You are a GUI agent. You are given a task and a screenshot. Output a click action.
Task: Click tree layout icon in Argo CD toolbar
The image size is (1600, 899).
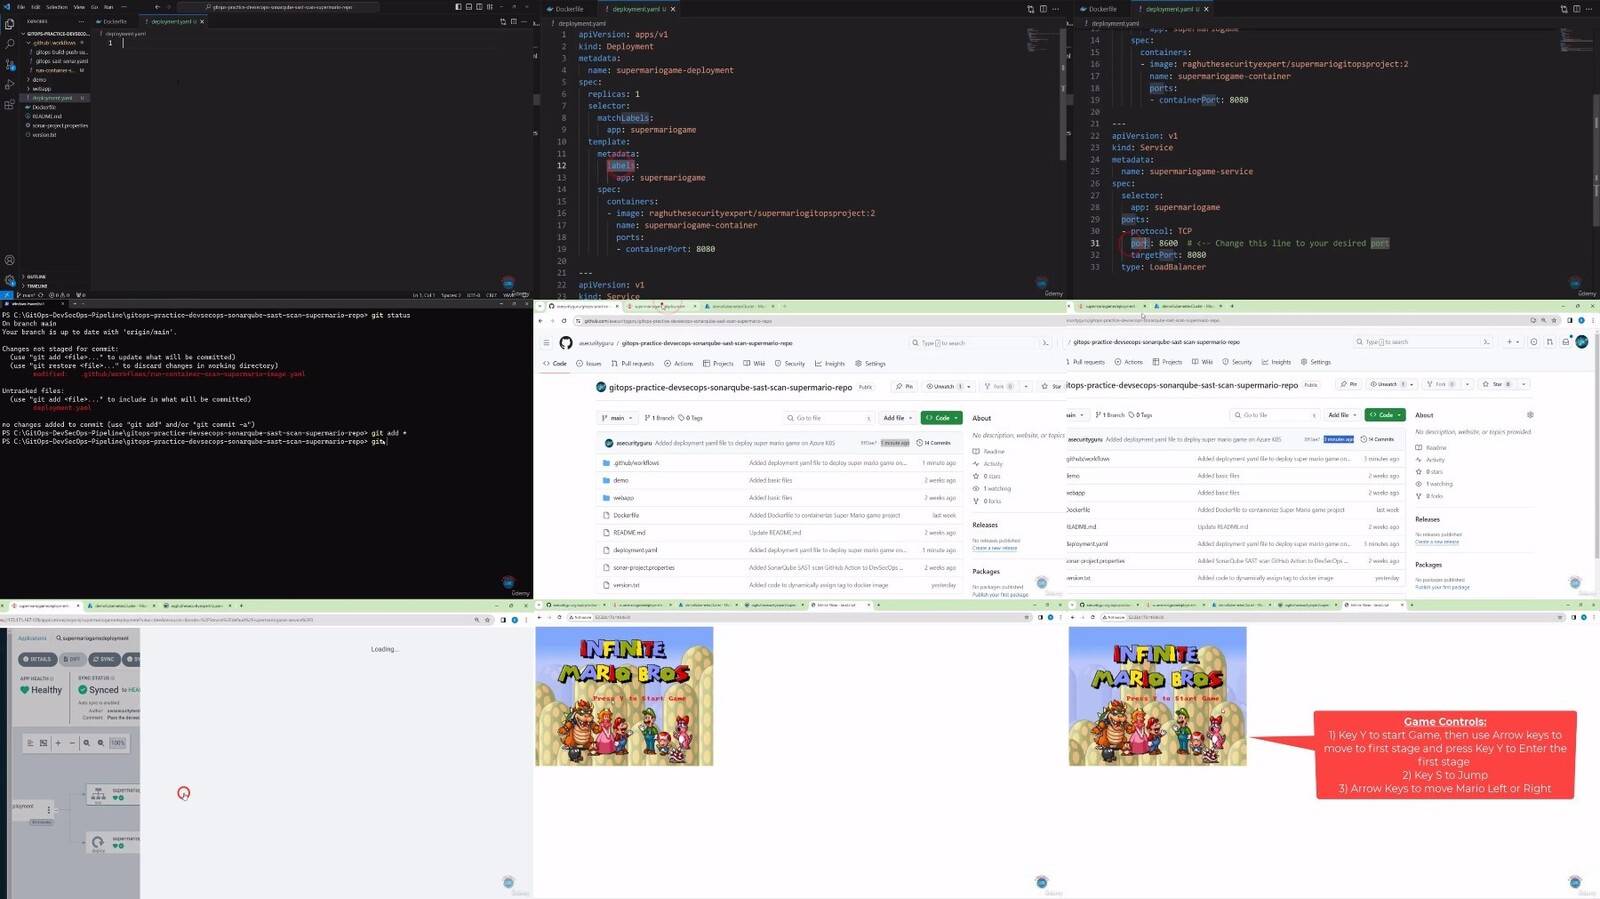[31, 743]
